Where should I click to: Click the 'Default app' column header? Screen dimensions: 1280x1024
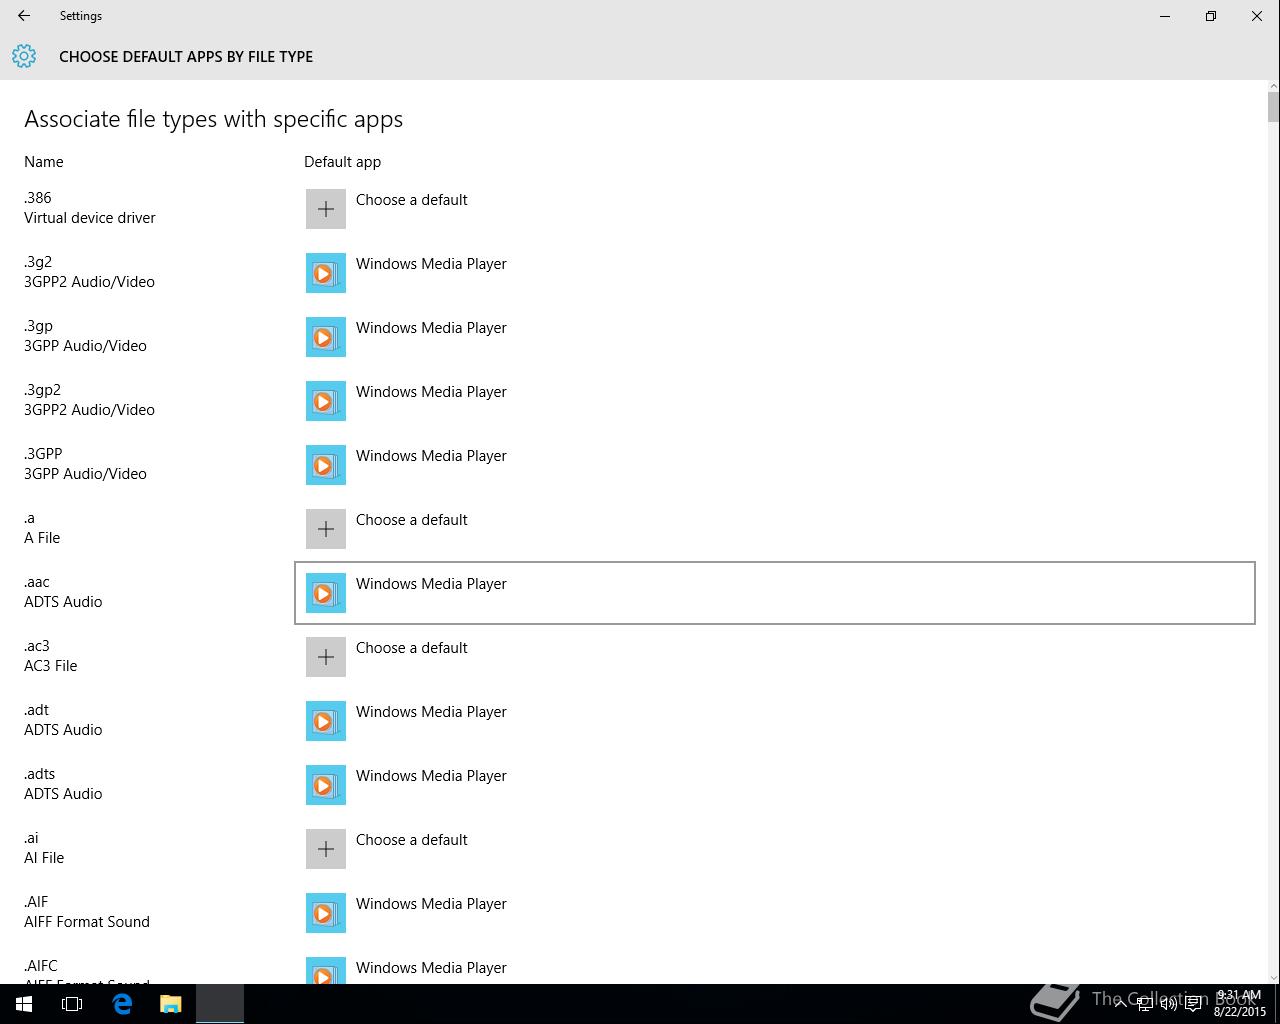click(x=342, y=162)
